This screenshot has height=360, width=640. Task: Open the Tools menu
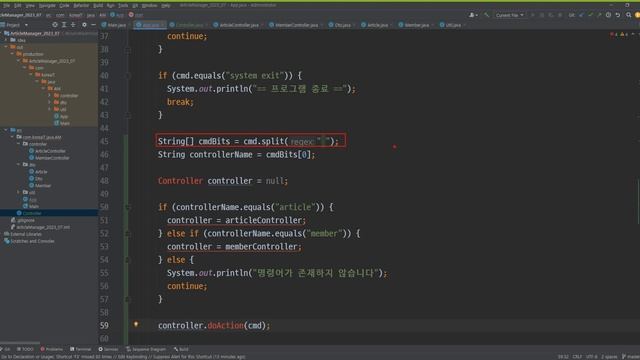[123, 5]
